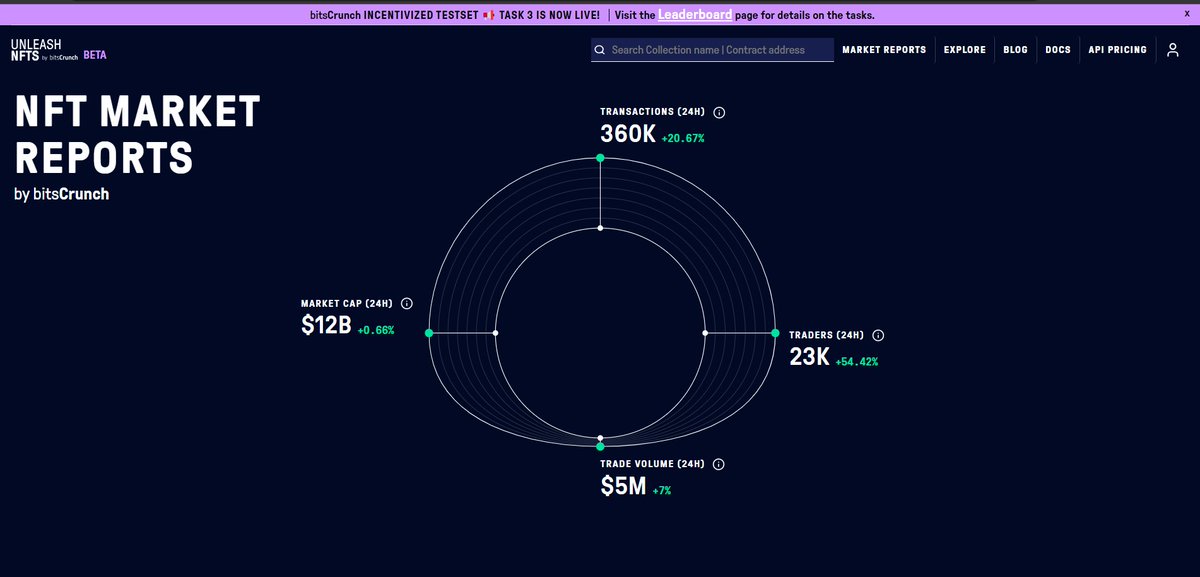The width and height of the screenshot is (1200, 577).
Task: Click the +20.67% transactions change
Action: point(683,138)
